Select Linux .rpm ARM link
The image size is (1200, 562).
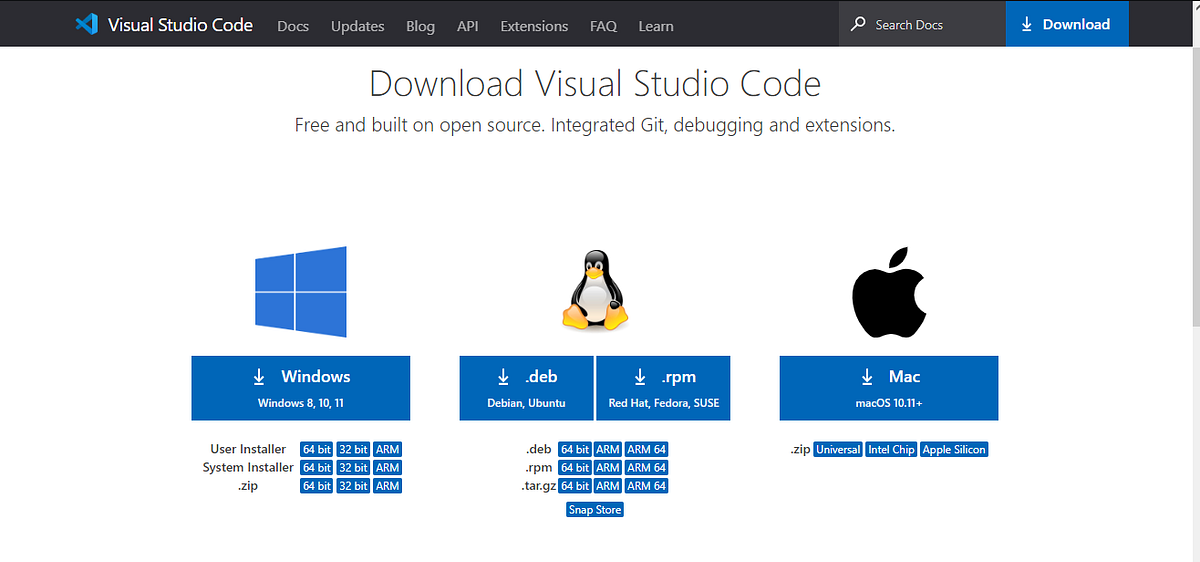[608, 468]
